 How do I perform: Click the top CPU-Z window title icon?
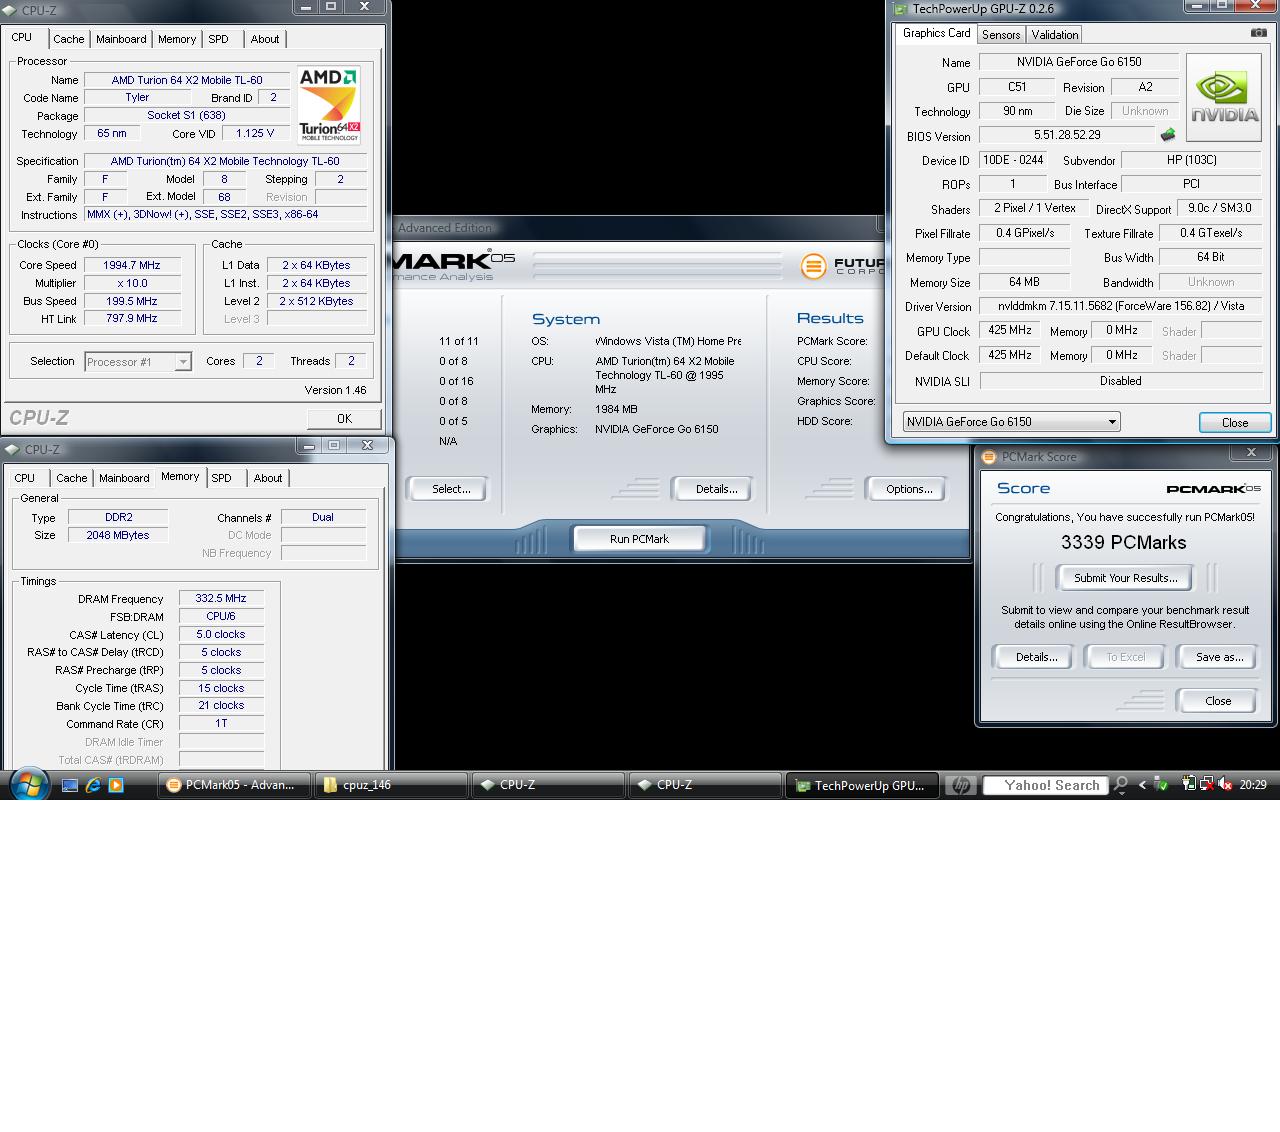click(10, 10)
